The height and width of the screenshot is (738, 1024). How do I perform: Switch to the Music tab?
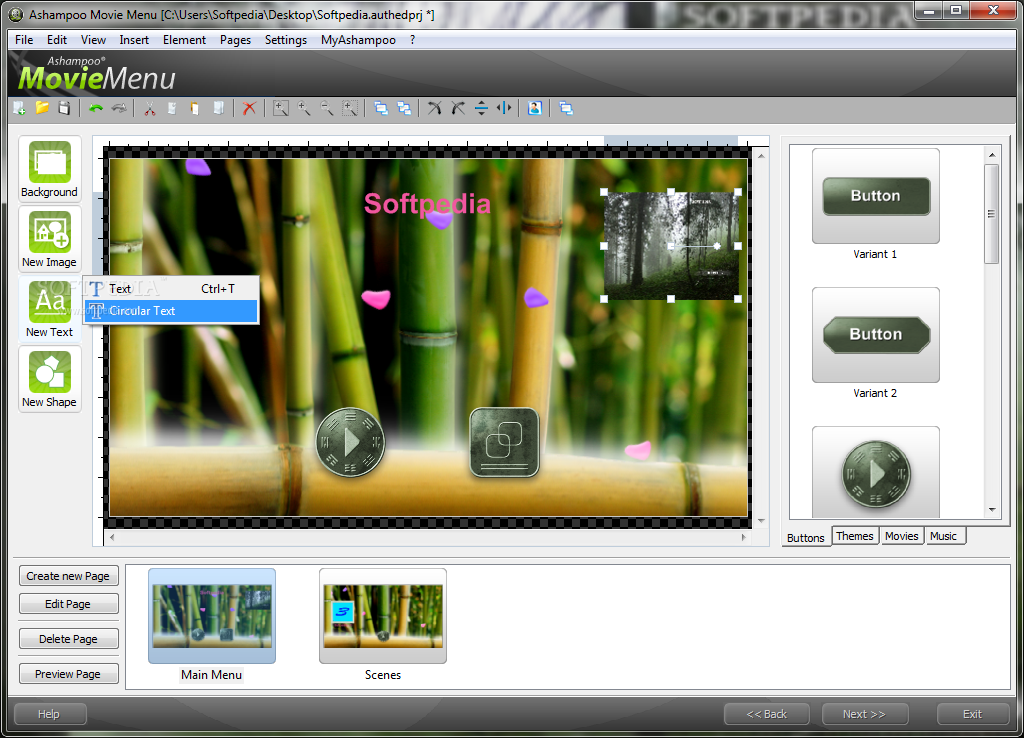944,536
